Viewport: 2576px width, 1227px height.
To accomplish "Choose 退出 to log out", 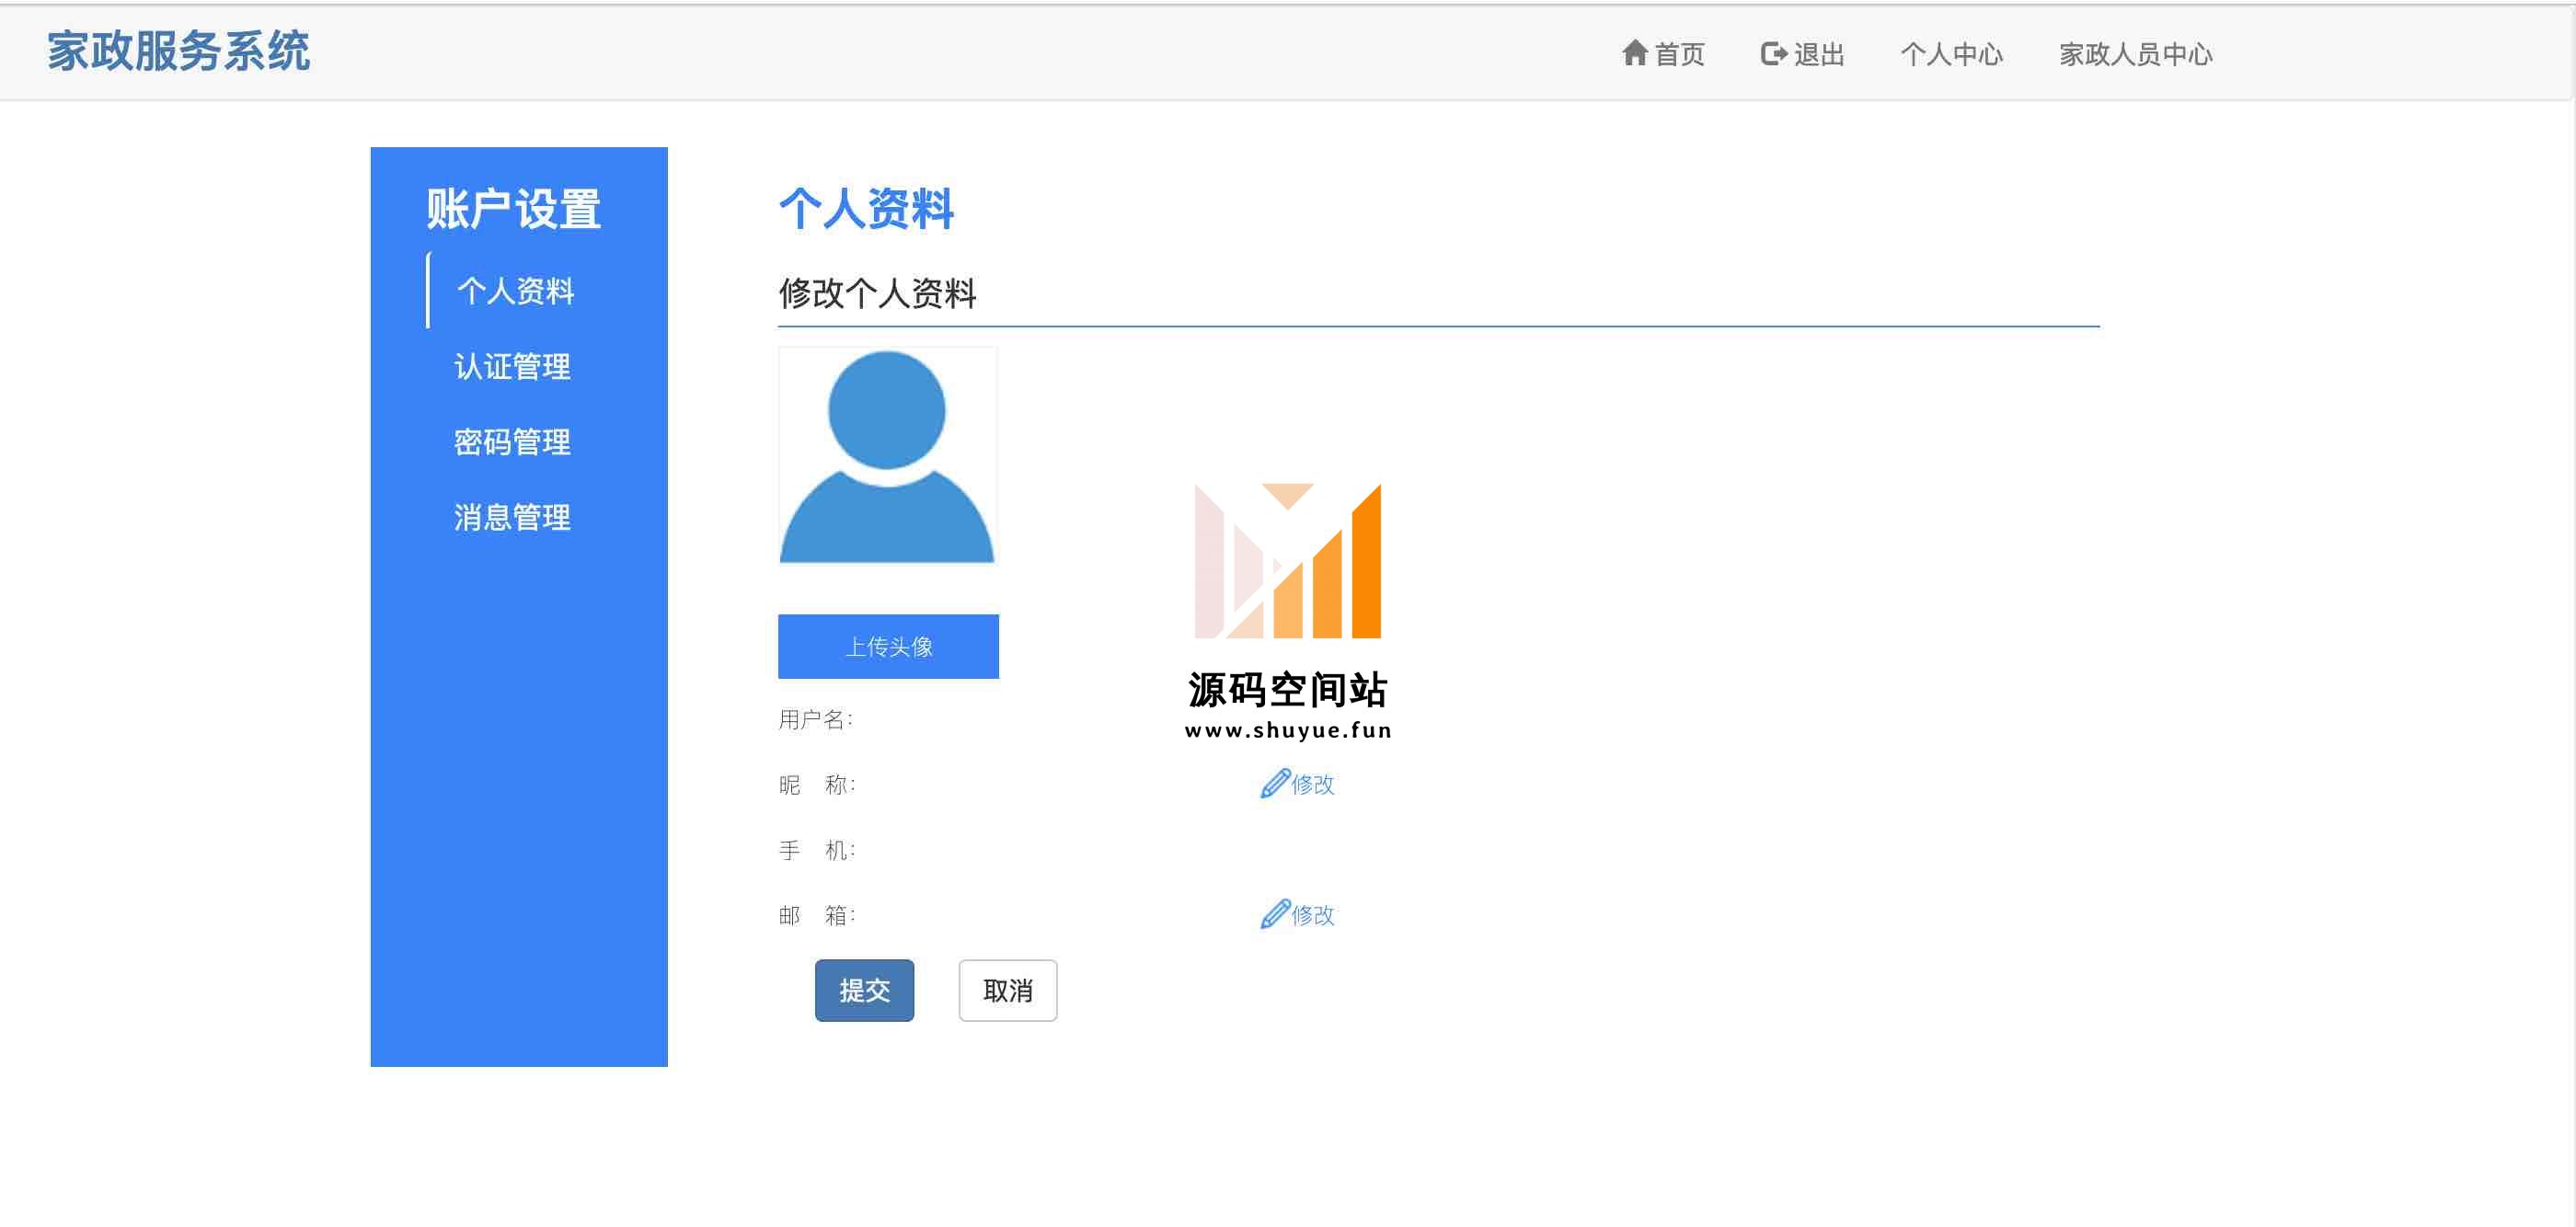I will point(1802,53).
